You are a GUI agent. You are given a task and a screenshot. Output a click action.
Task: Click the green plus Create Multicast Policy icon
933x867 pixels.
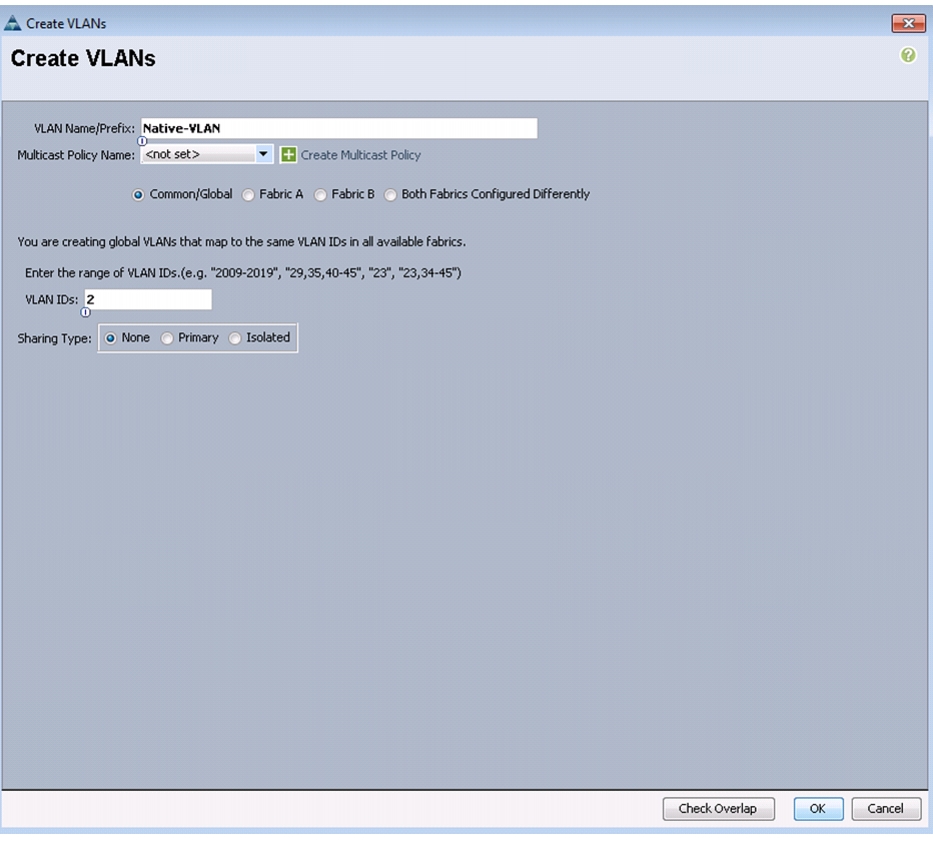[x=288, y=155]
